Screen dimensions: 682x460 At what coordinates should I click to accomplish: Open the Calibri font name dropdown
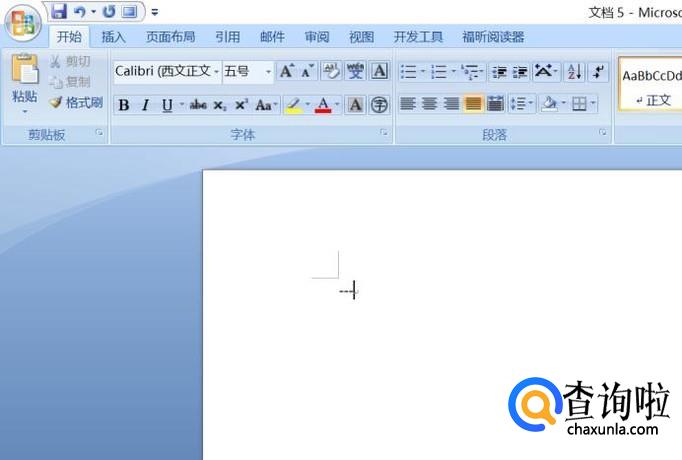click(x=216, y=71)
